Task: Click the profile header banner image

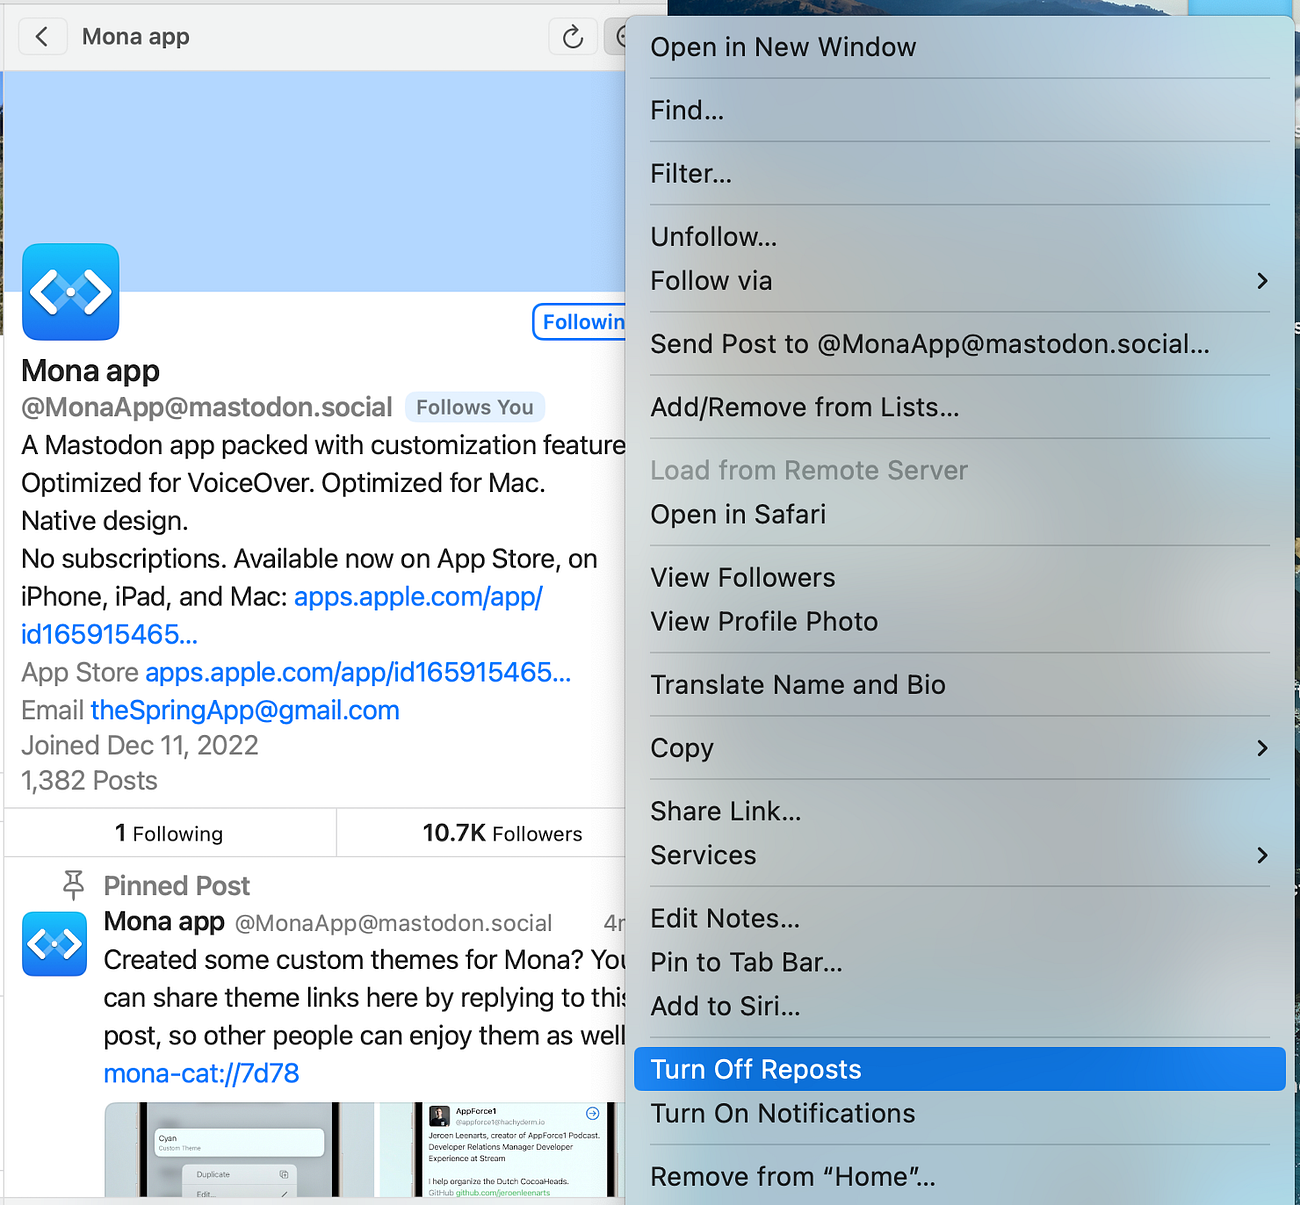Action: pos(315,181)
